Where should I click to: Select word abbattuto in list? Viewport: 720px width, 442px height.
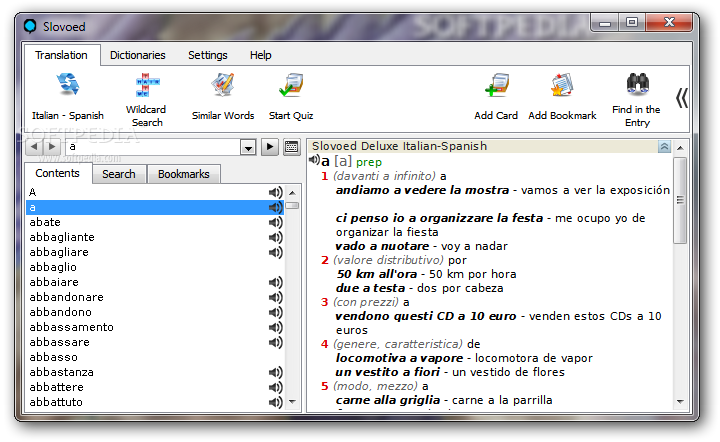tap(155, 402)
